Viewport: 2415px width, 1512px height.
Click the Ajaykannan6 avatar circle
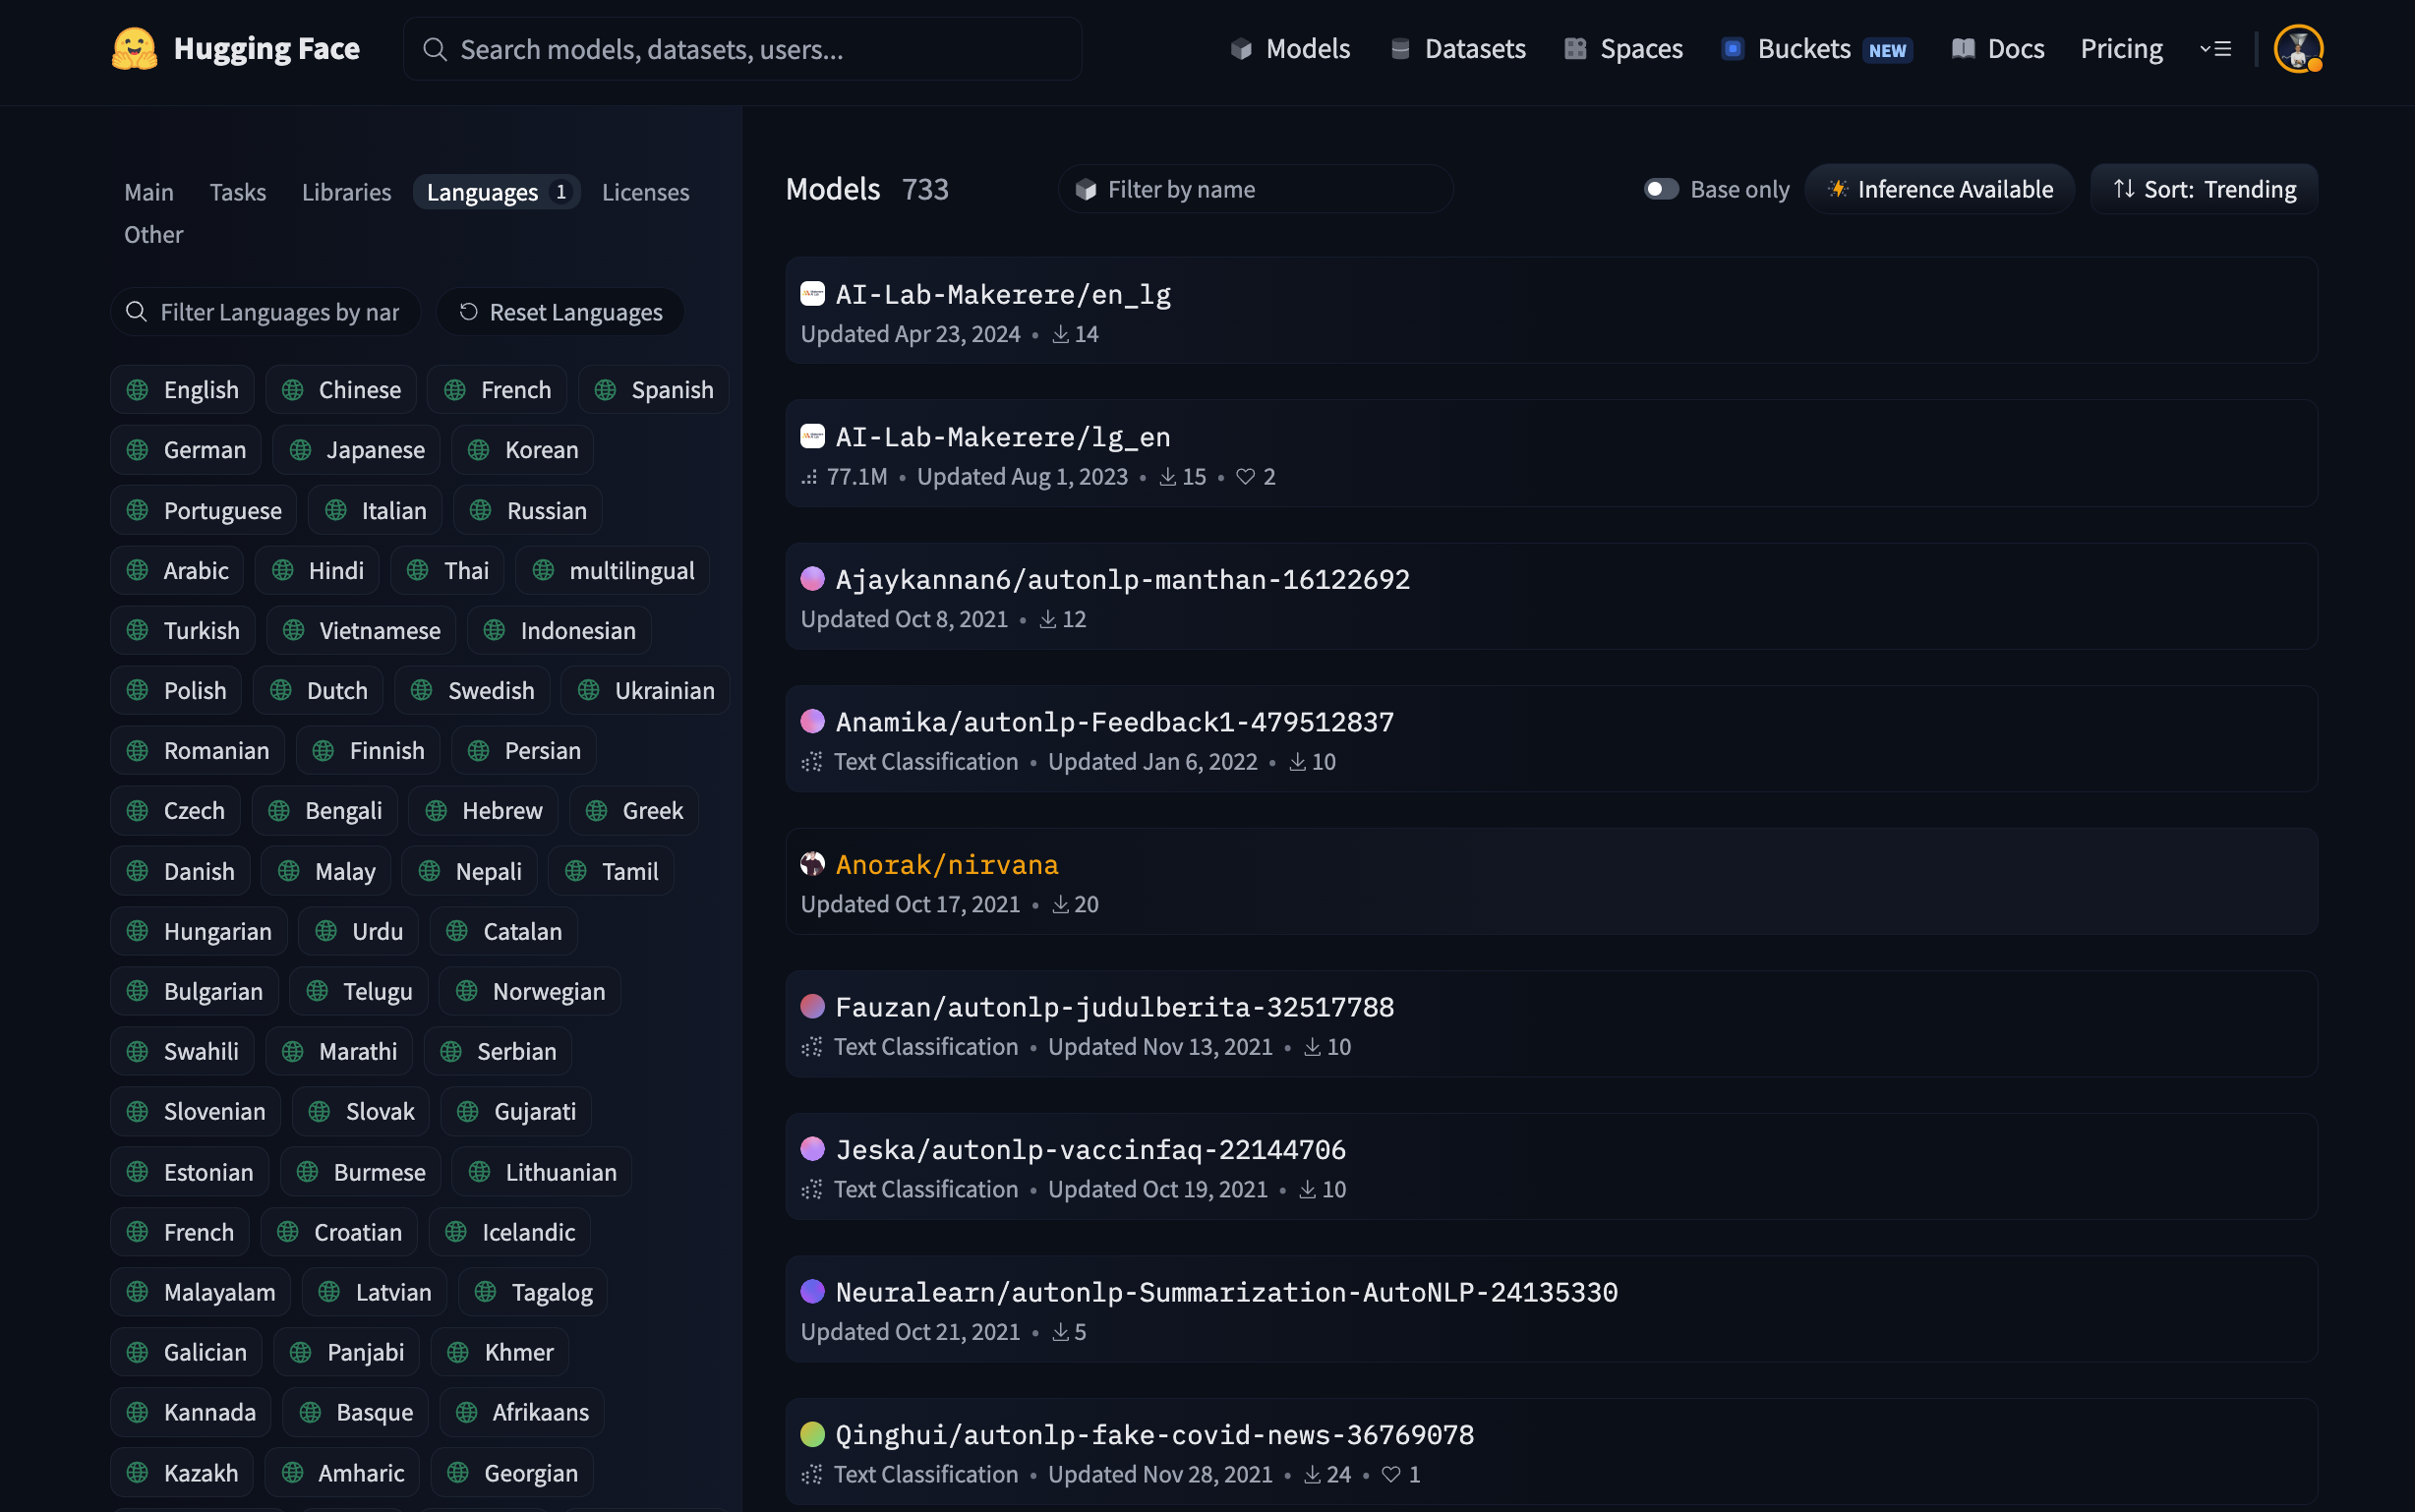click(812, 578)
